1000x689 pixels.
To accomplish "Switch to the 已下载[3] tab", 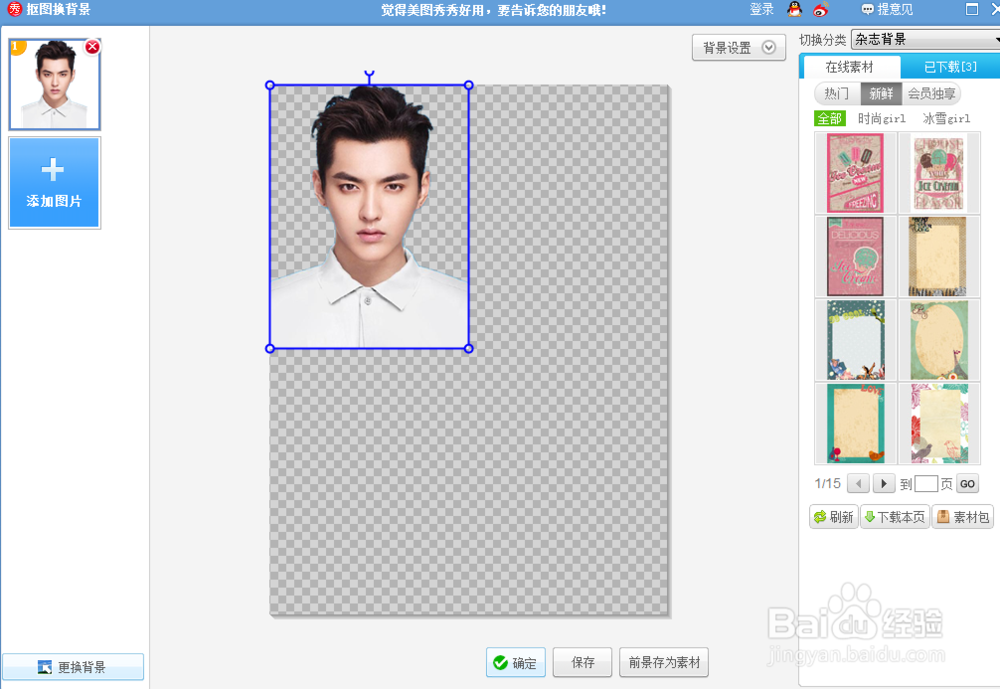I will [950, 67].
